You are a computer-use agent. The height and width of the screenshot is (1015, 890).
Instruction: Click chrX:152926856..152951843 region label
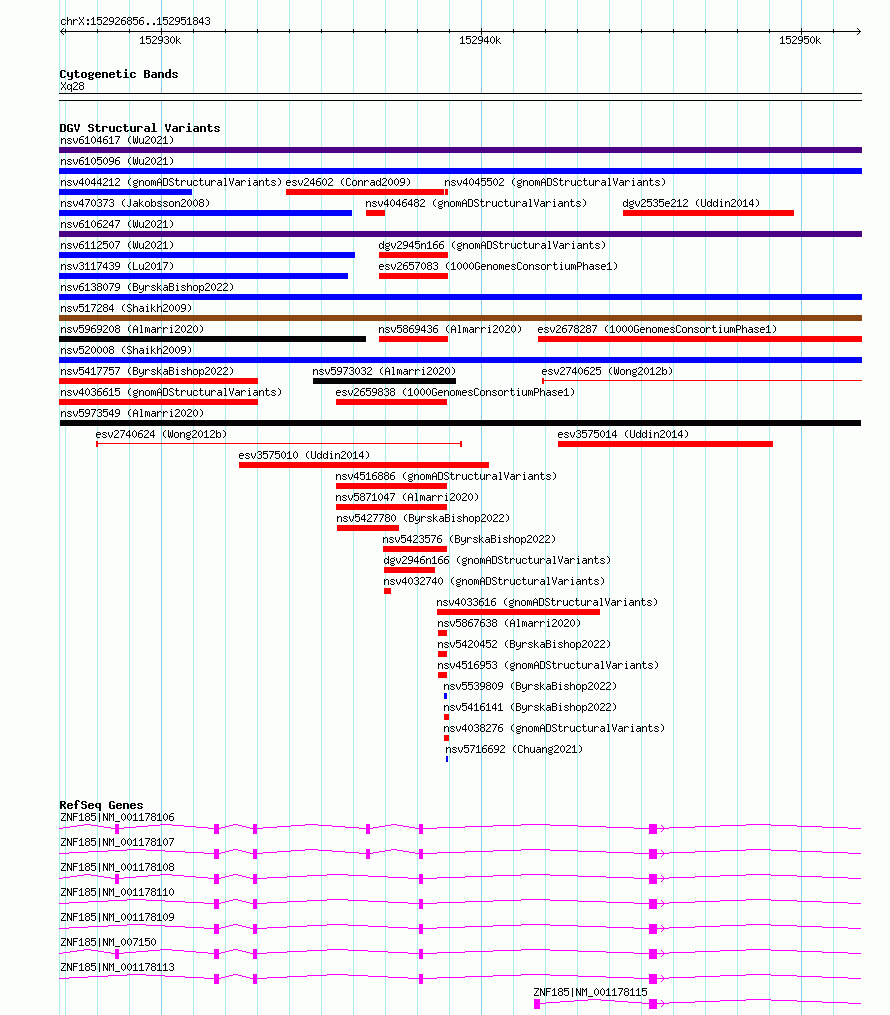135,21
